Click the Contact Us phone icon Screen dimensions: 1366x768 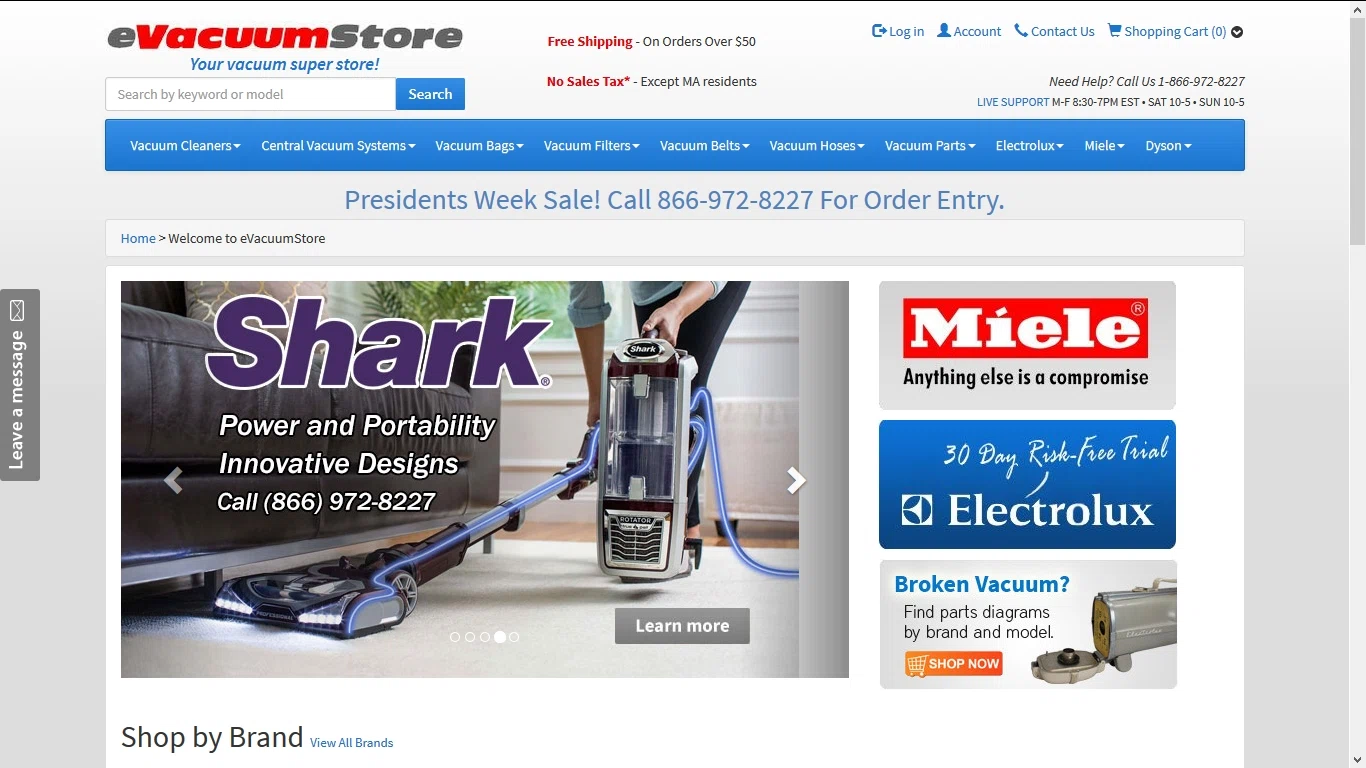[1021, 31]
